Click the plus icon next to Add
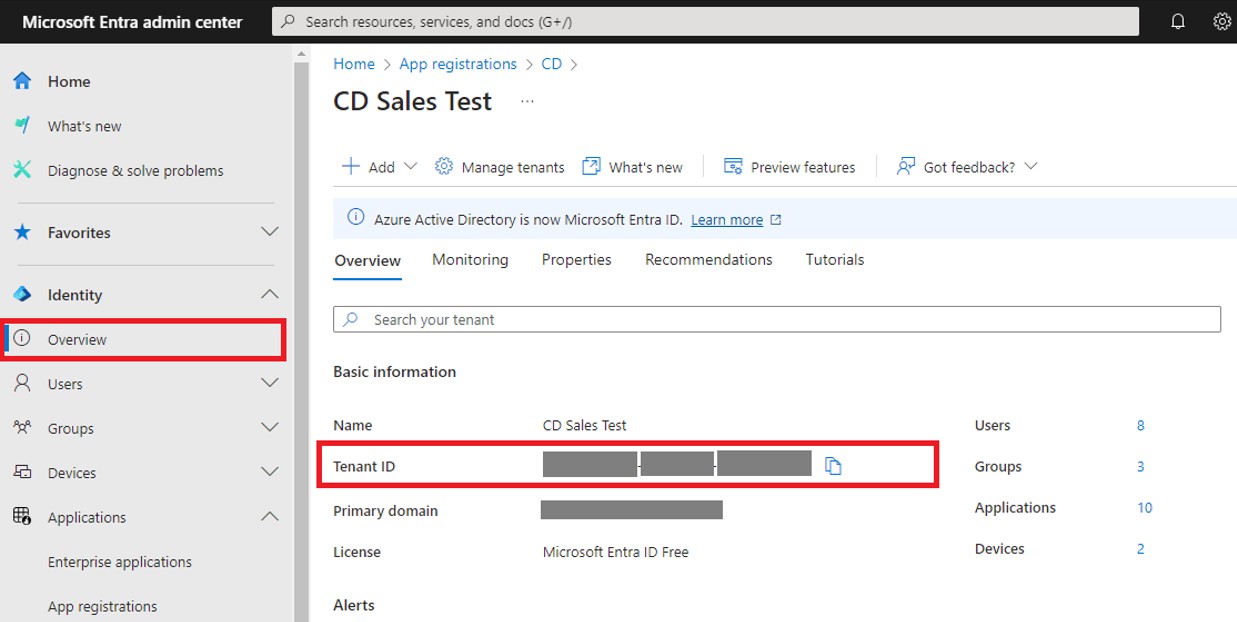The width and height of the screenshot is (1237, 622). [x=351, y=166]
